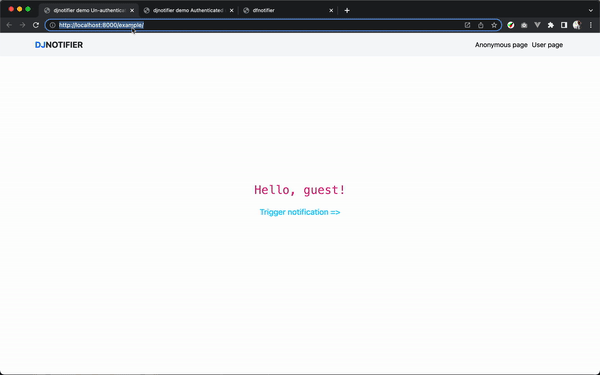Switch to the djnotifier demo Un-authenticated tab
This screenshot has height=375, width=600.
click(89, 10)
